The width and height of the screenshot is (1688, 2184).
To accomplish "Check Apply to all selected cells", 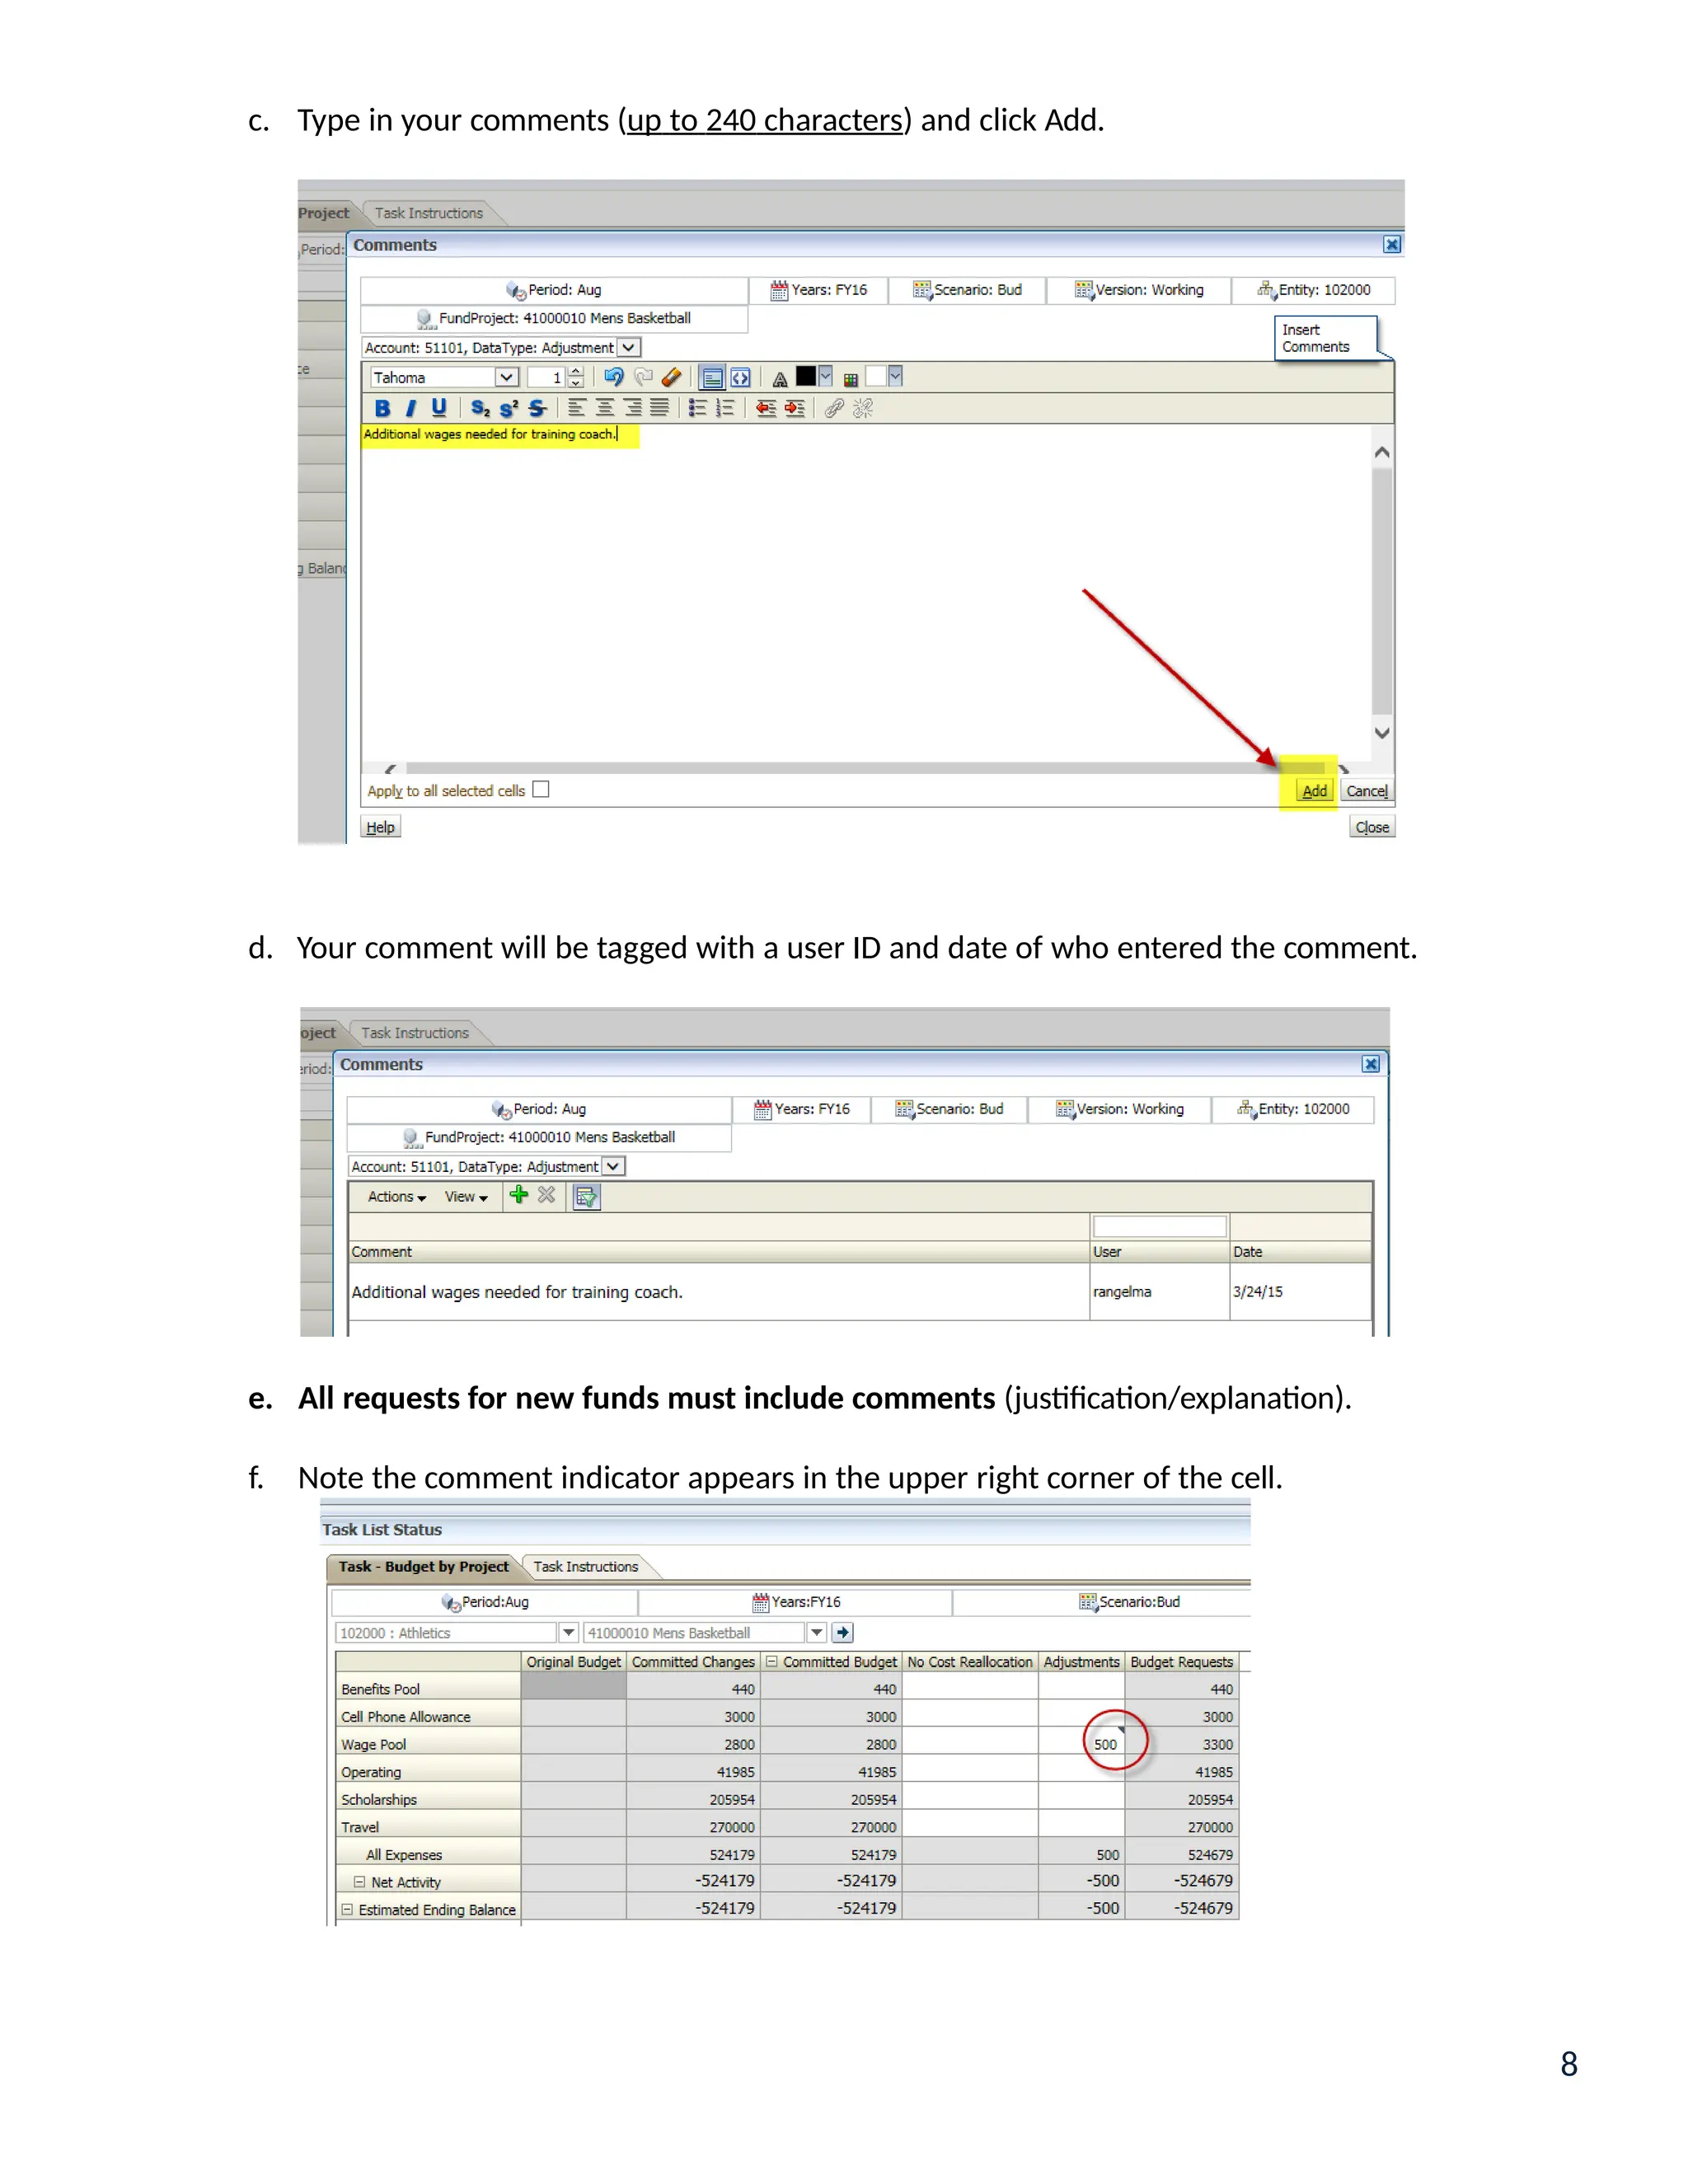I will pyautogui.click(x=541, y=789).
